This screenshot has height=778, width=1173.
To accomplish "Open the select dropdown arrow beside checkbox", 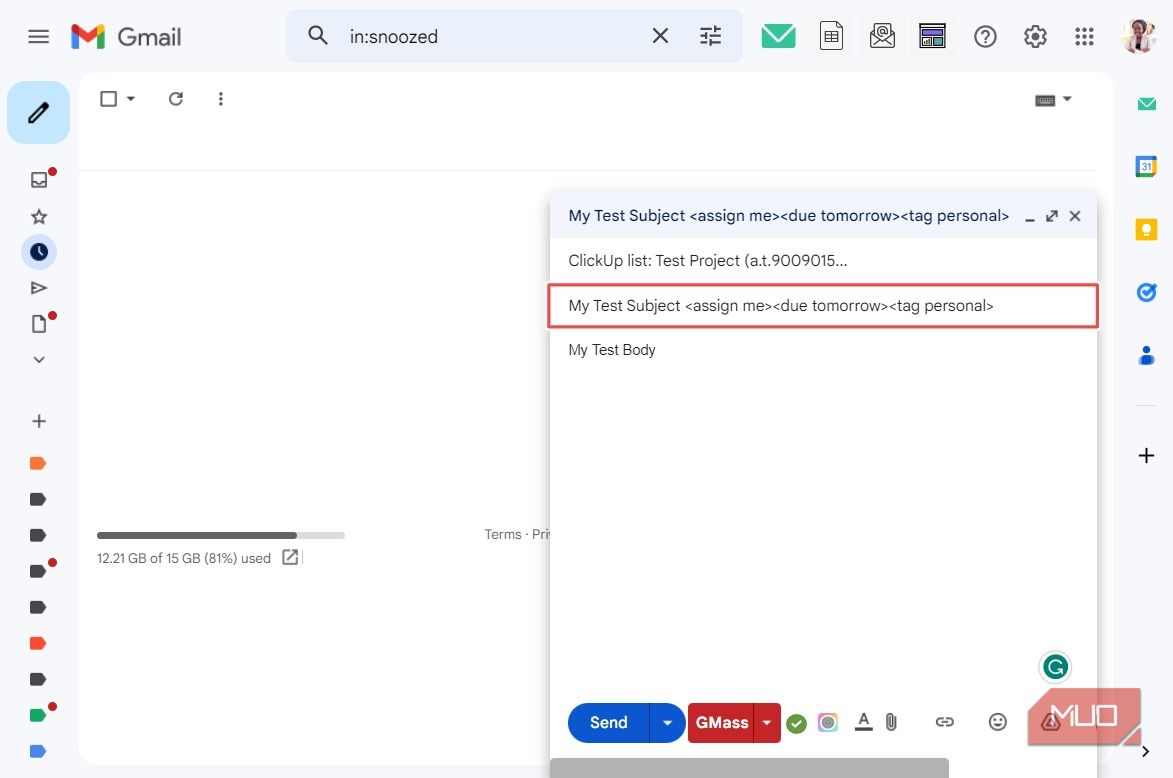I will pos(131,99).
